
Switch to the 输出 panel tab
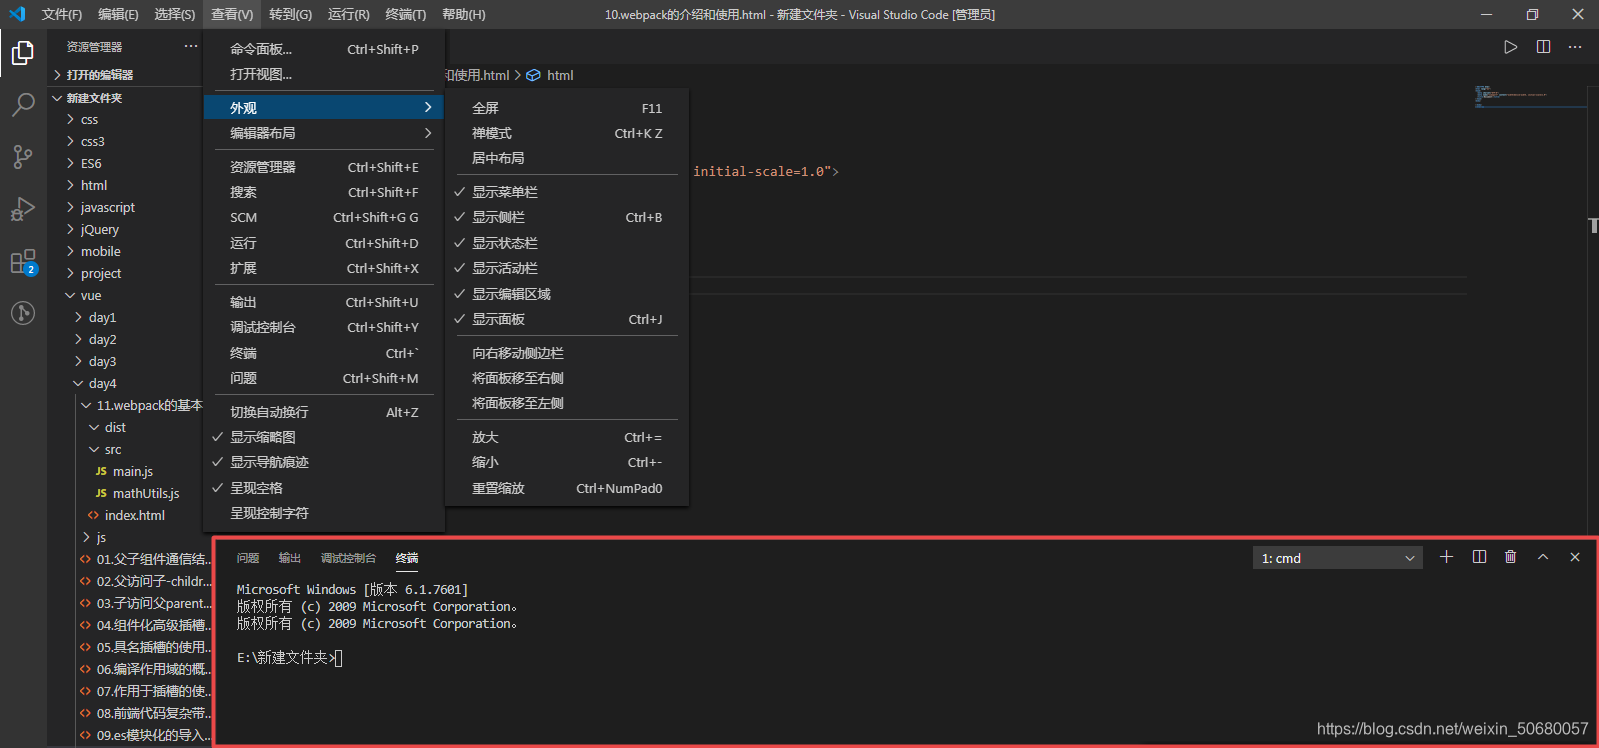pyautogui.click(x=290, y=558)
